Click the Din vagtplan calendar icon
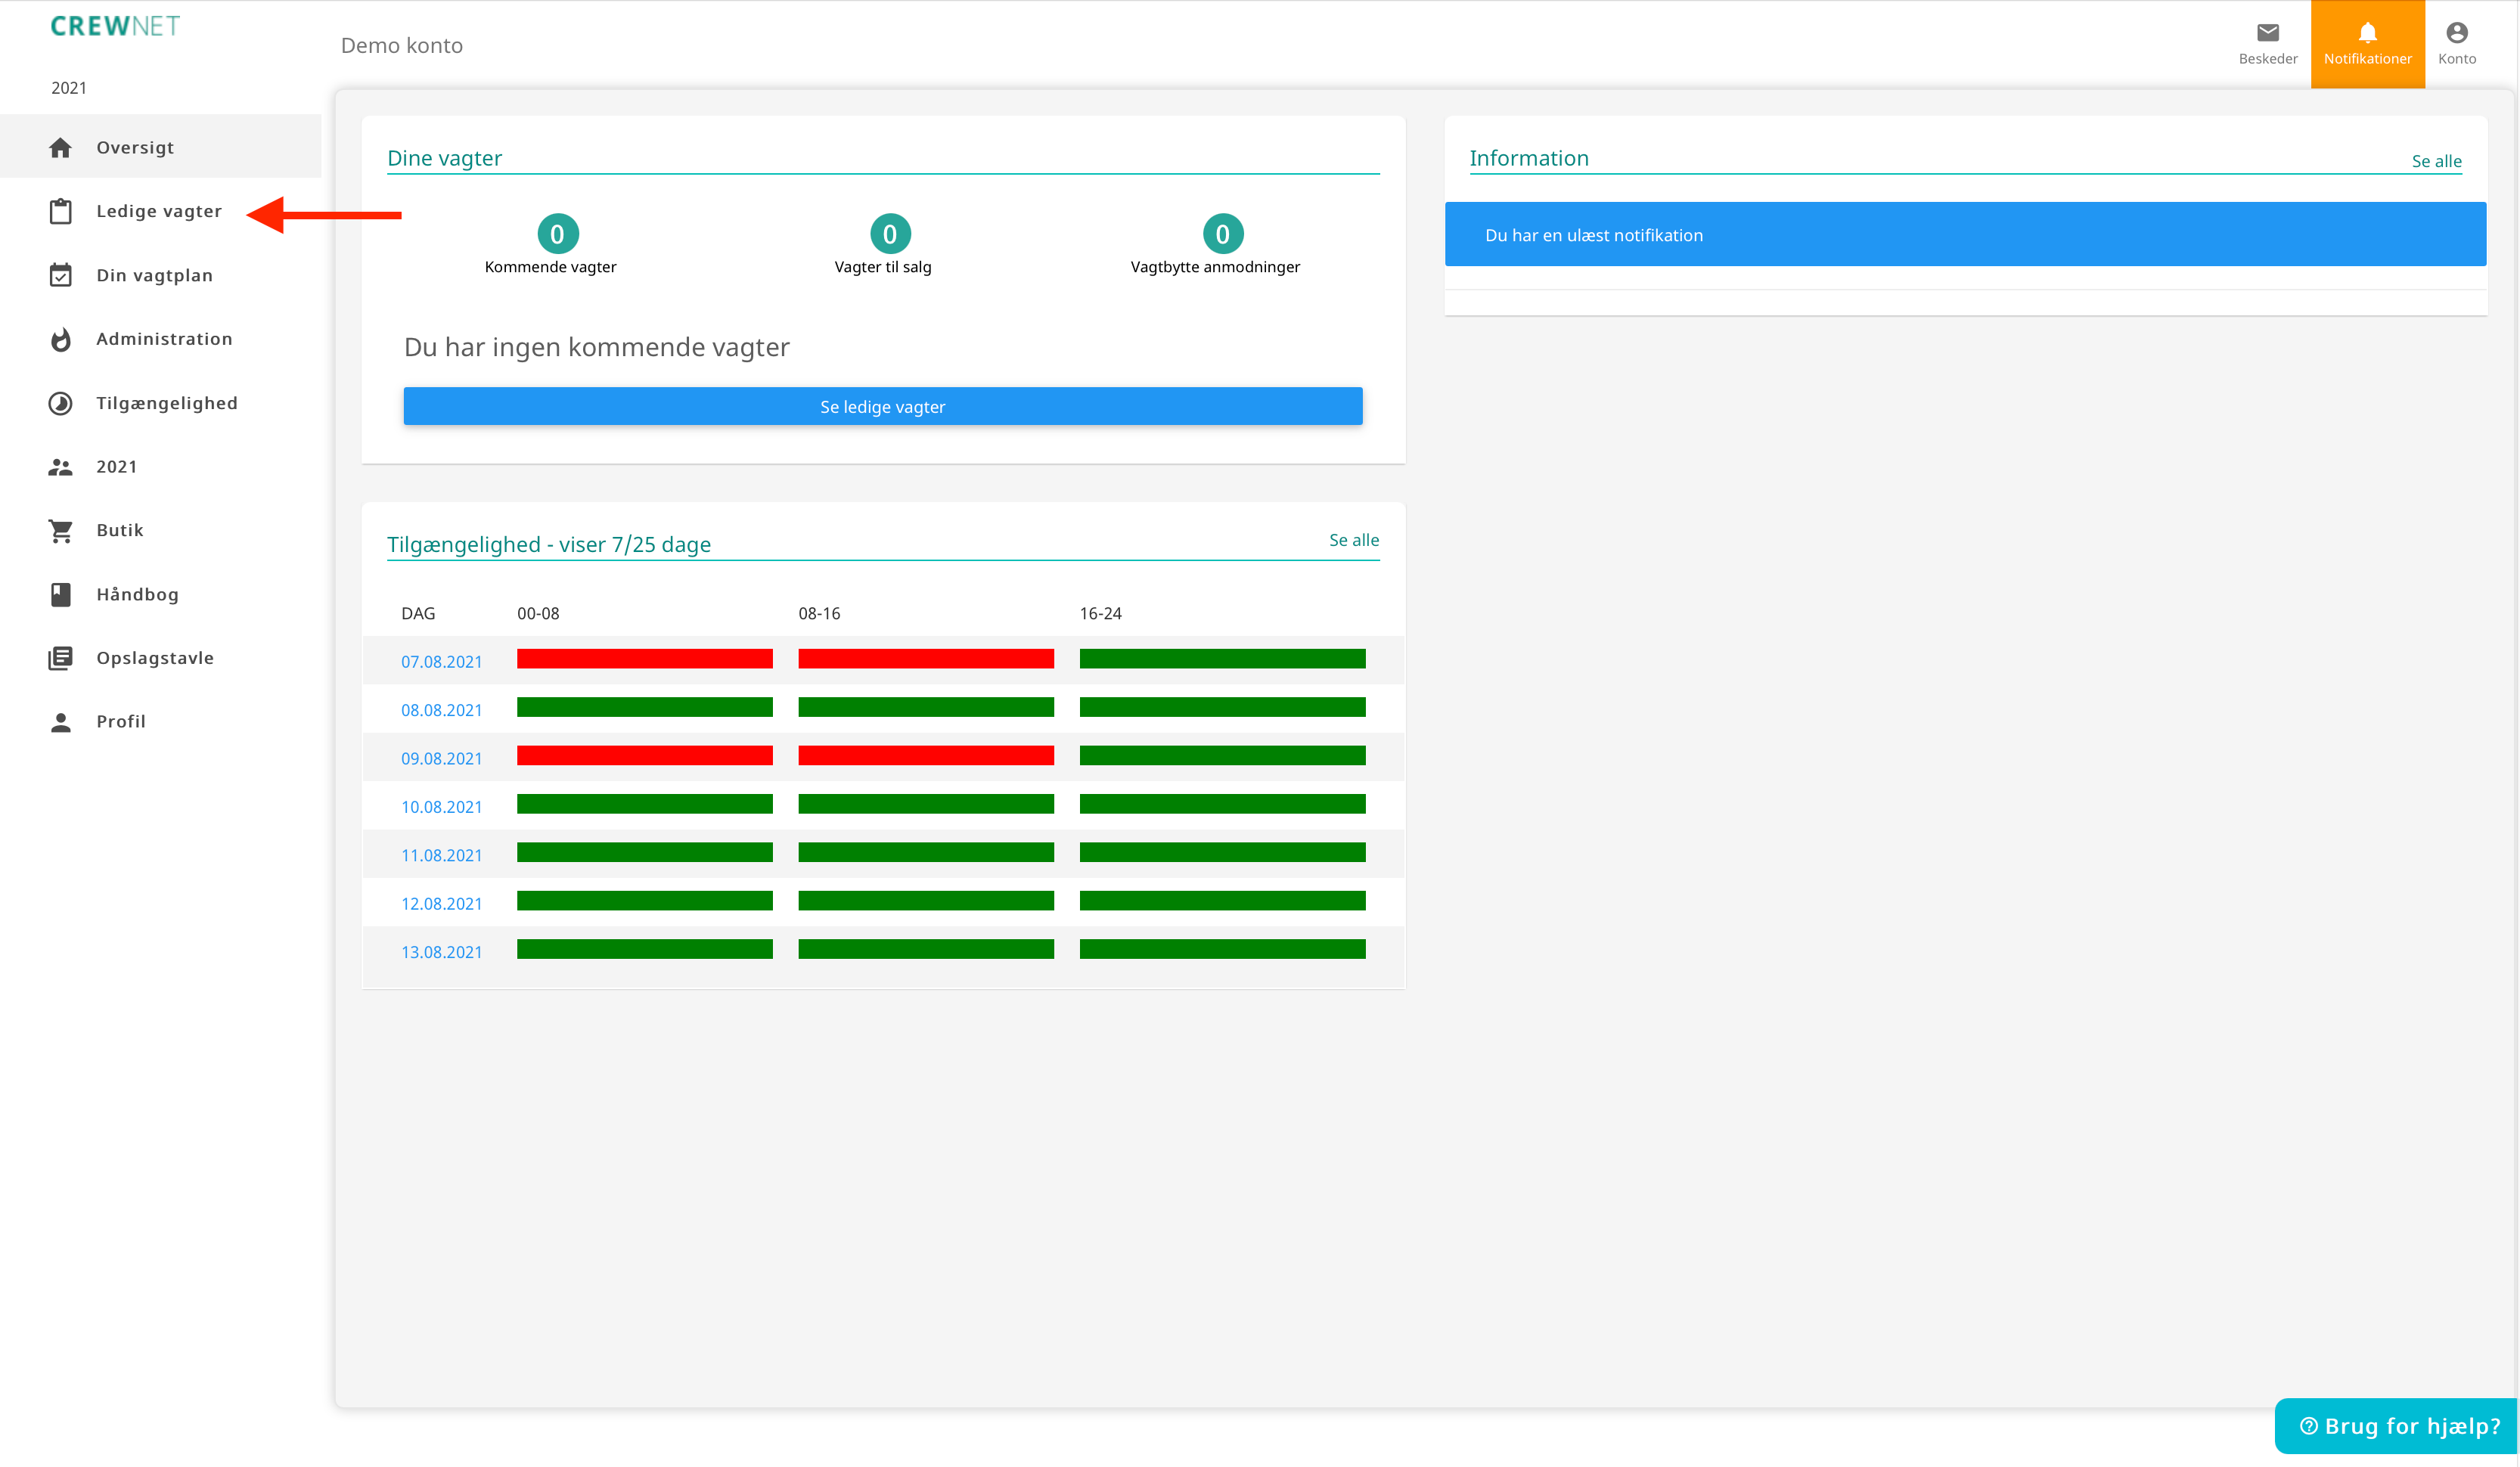Screen dimensions: 2520x1467 (60, 275)
